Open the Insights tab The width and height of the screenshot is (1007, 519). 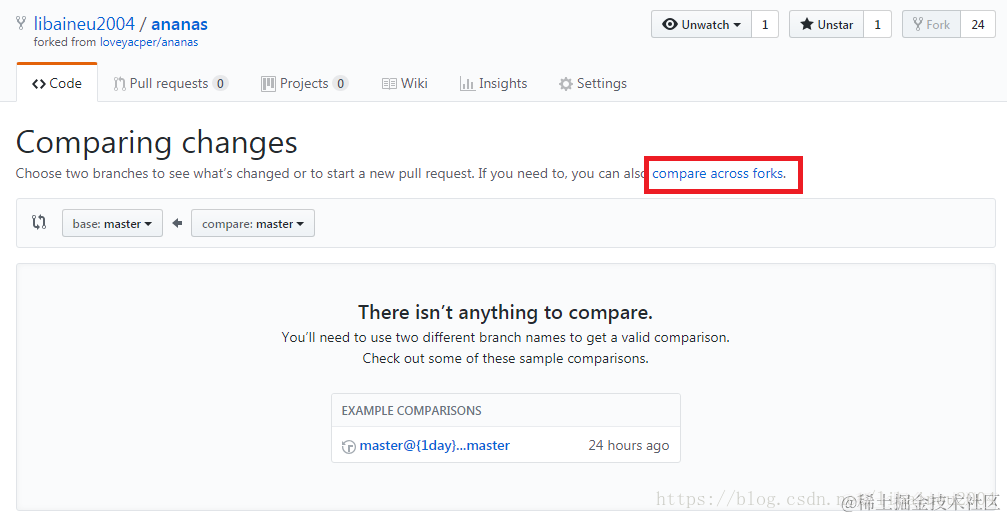493,84
